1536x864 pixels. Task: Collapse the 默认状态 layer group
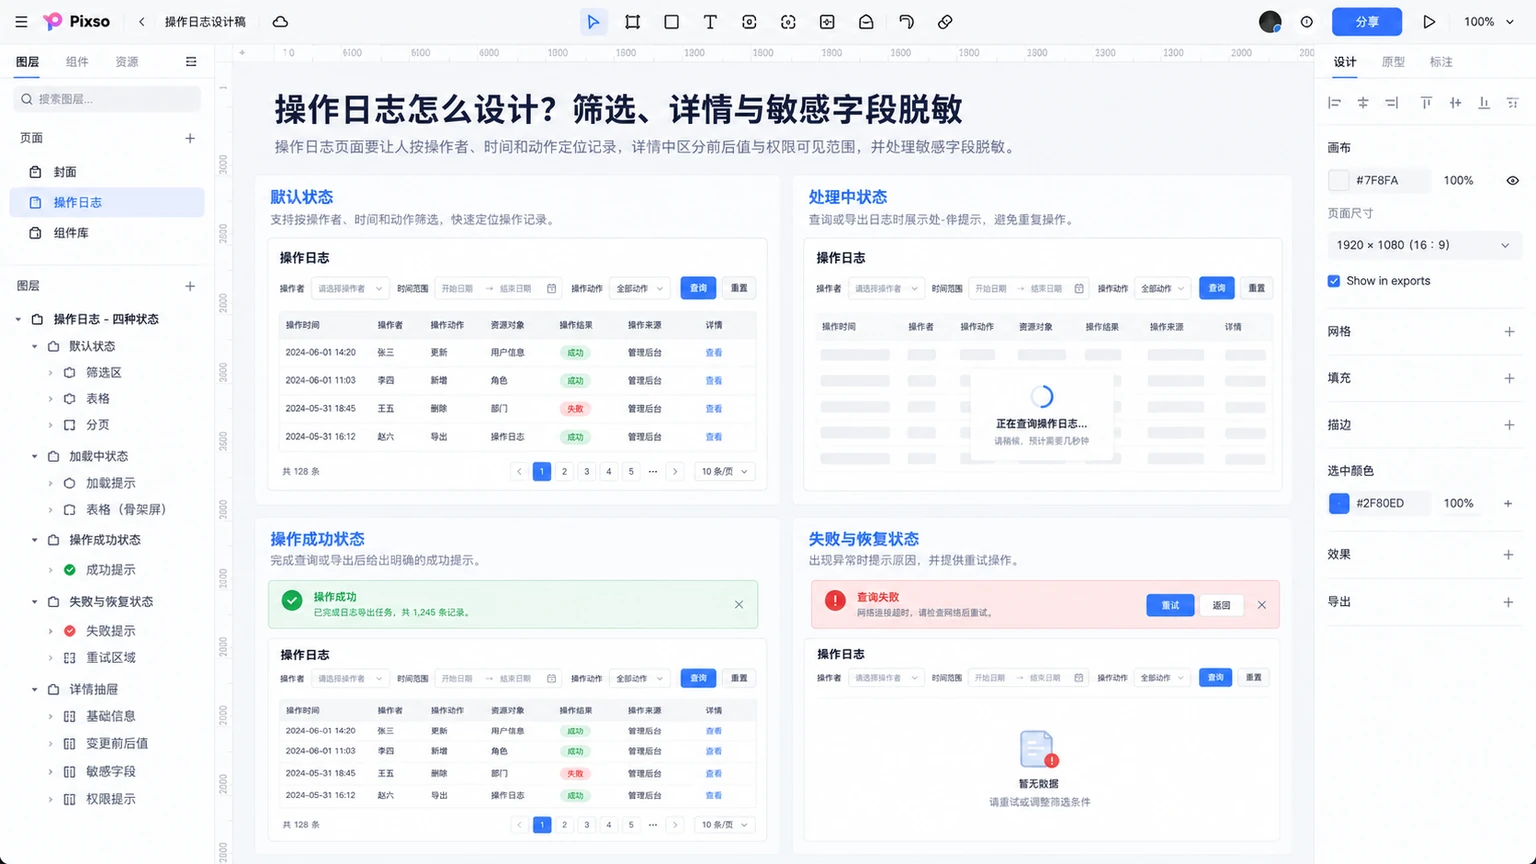click(x=35, y=346)
